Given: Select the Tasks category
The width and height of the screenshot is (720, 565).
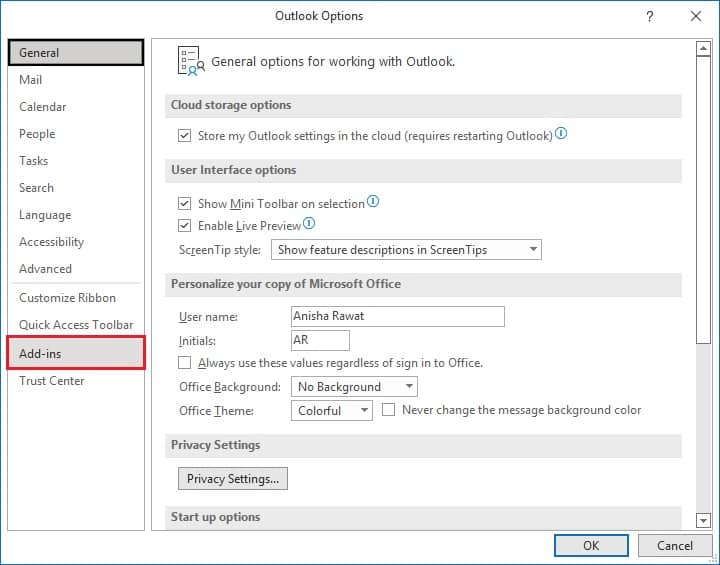Looking at the screenshot, I should coord(76,161).
